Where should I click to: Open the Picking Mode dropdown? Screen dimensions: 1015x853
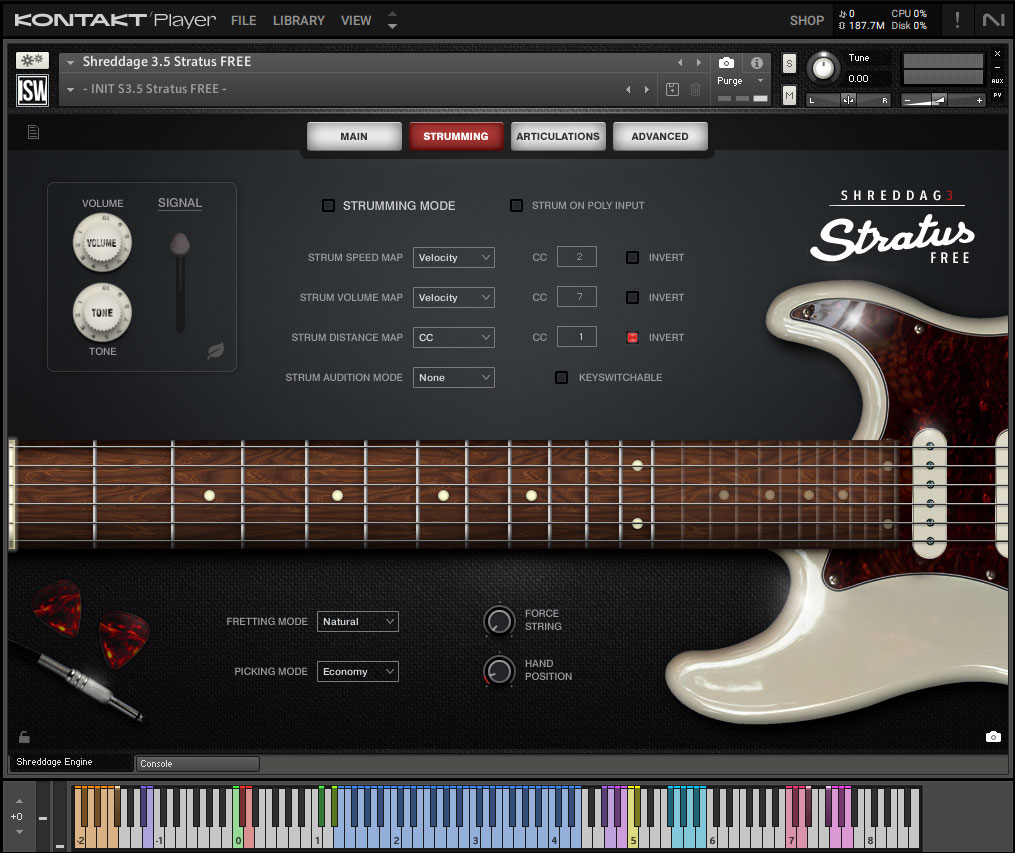pyautogui.click(x=358, y=672)
